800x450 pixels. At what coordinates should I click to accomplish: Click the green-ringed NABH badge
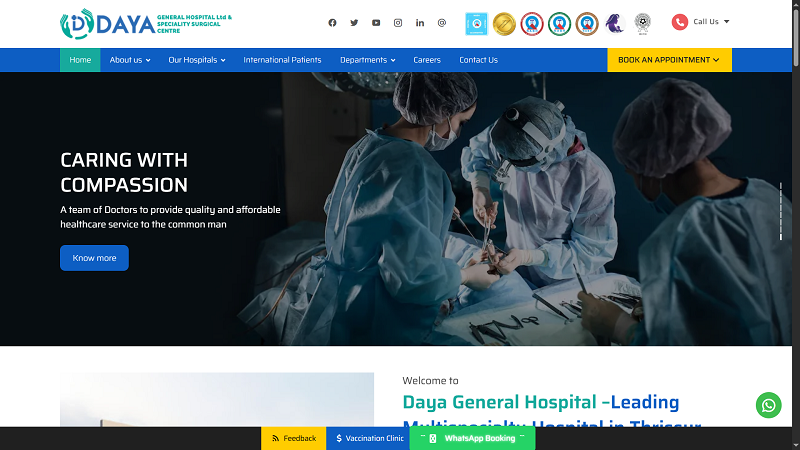tap(559, 24)
